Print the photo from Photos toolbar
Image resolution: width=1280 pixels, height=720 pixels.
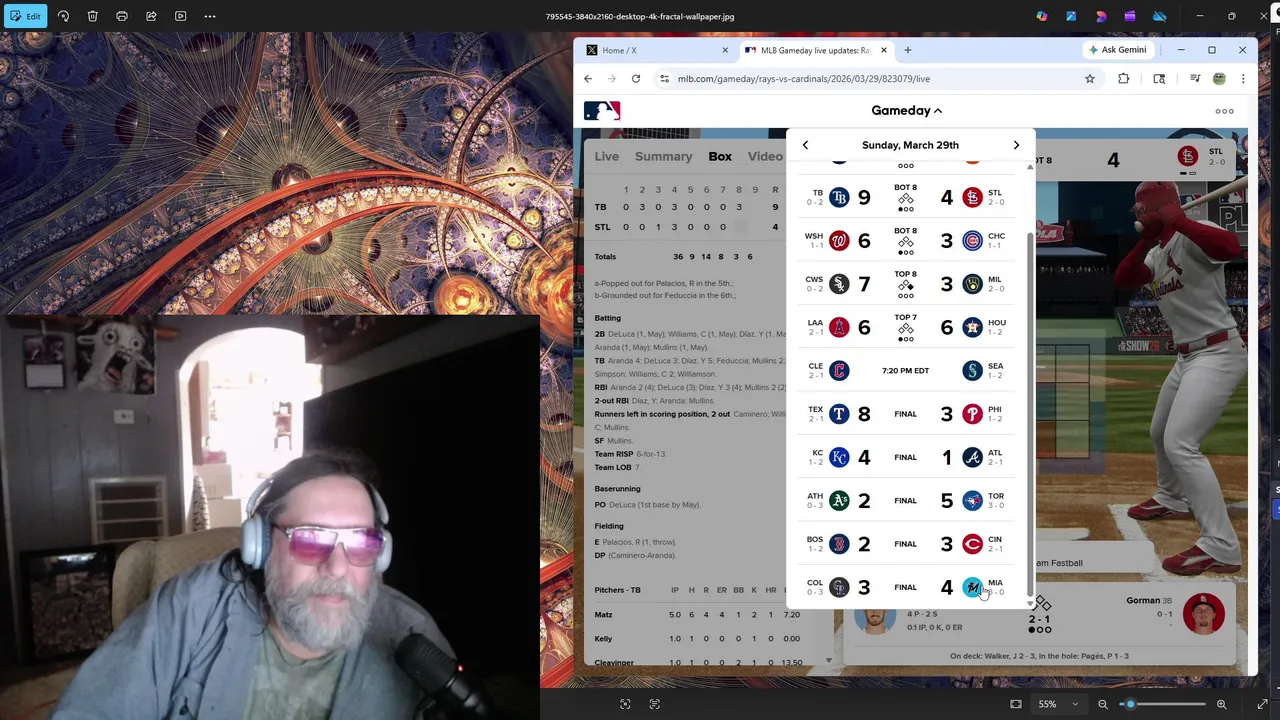coord(122,16)
